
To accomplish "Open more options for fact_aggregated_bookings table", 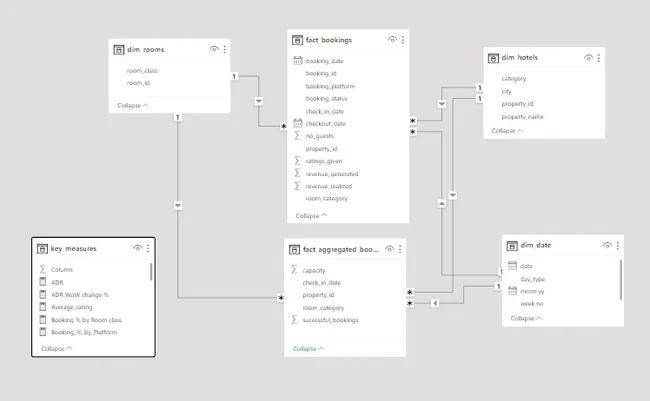I will coord(400,249).
